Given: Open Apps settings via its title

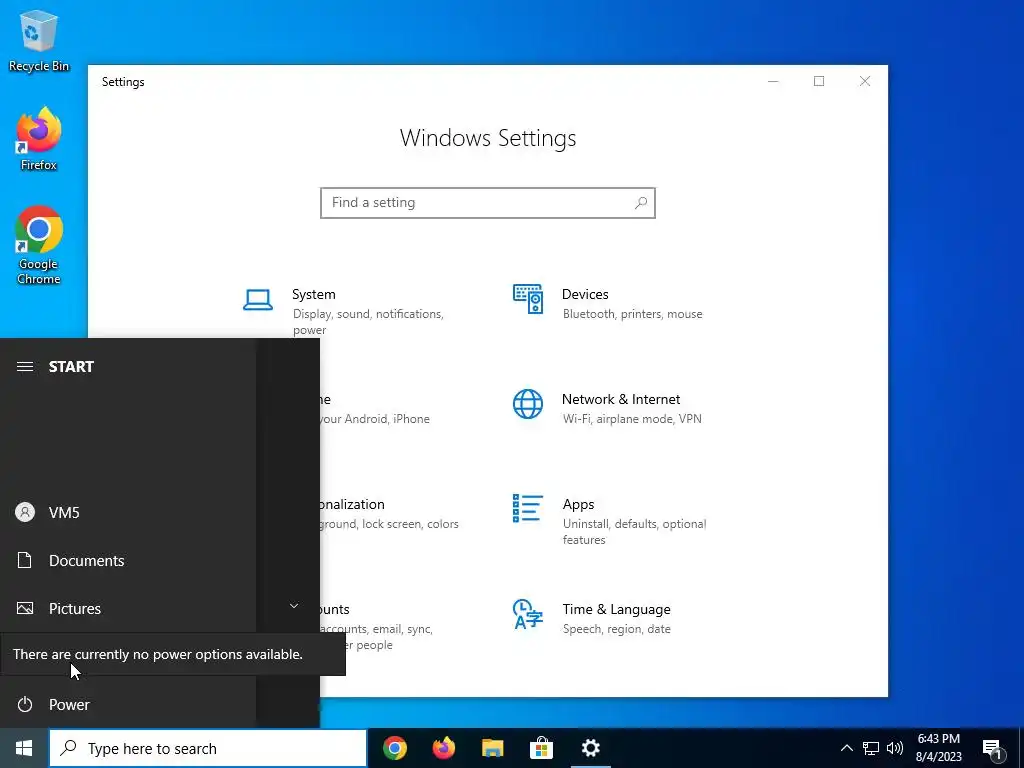Looking at the screenshot, I should (x=579, y=505).
